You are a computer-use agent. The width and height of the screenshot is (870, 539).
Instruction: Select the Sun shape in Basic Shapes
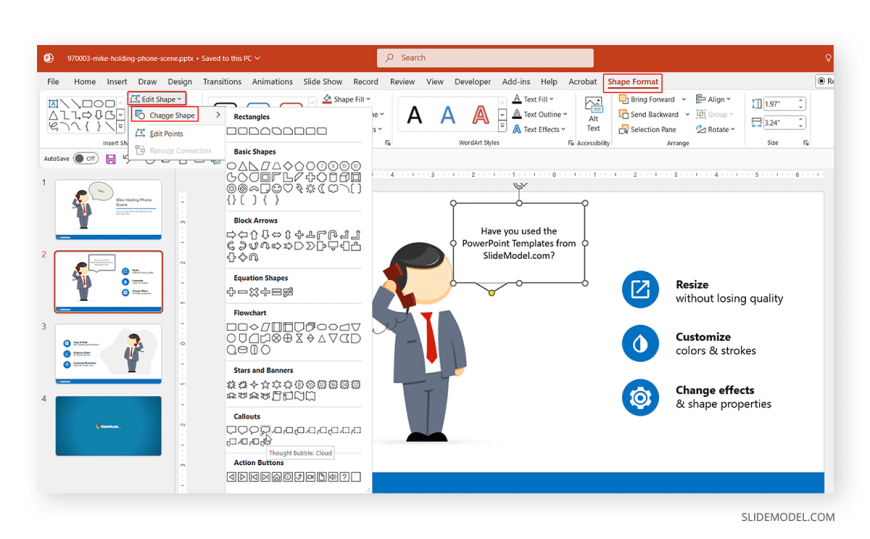point(311,189)
